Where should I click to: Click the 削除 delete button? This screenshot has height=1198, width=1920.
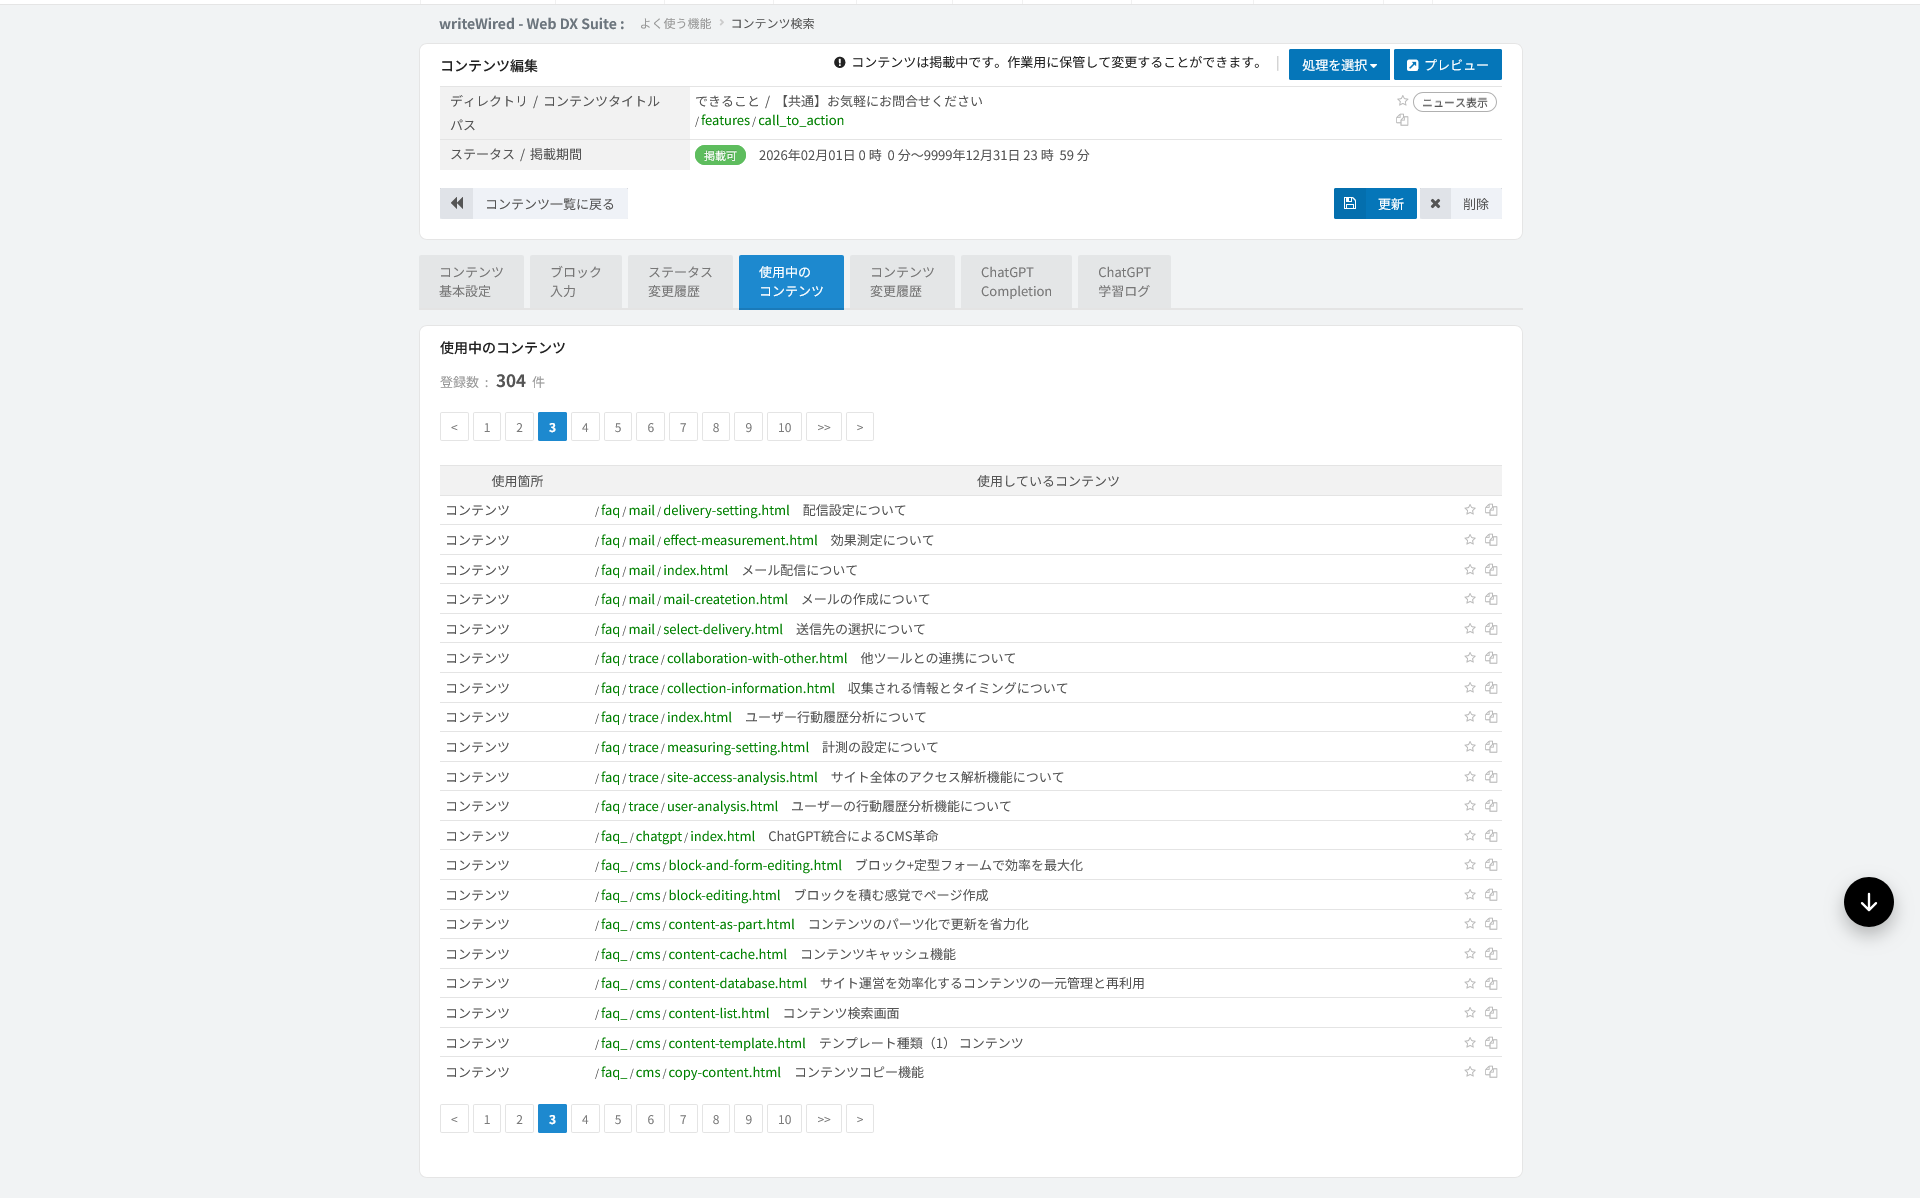(1460, 203)
